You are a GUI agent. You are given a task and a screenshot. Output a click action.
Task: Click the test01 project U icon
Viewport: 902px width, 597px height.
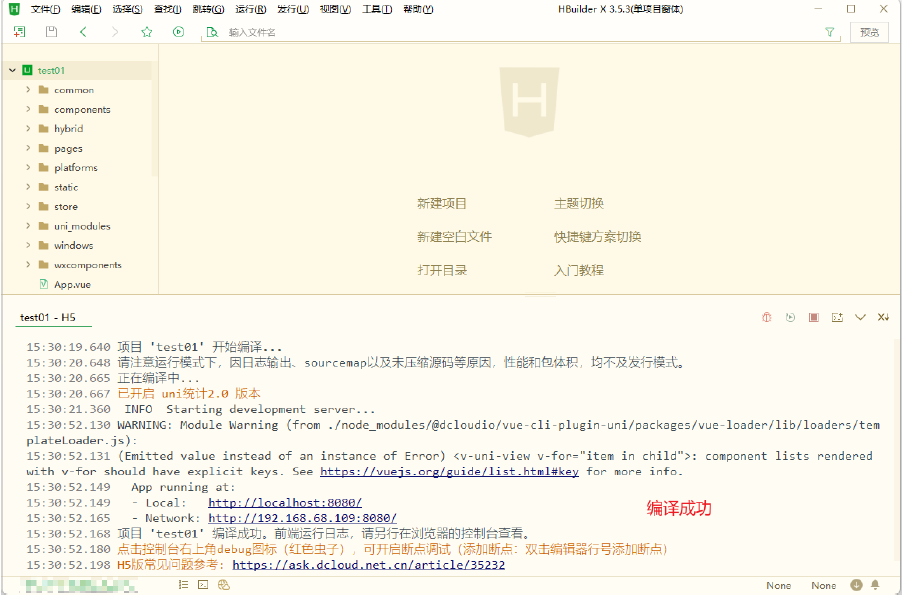point(27,70)
